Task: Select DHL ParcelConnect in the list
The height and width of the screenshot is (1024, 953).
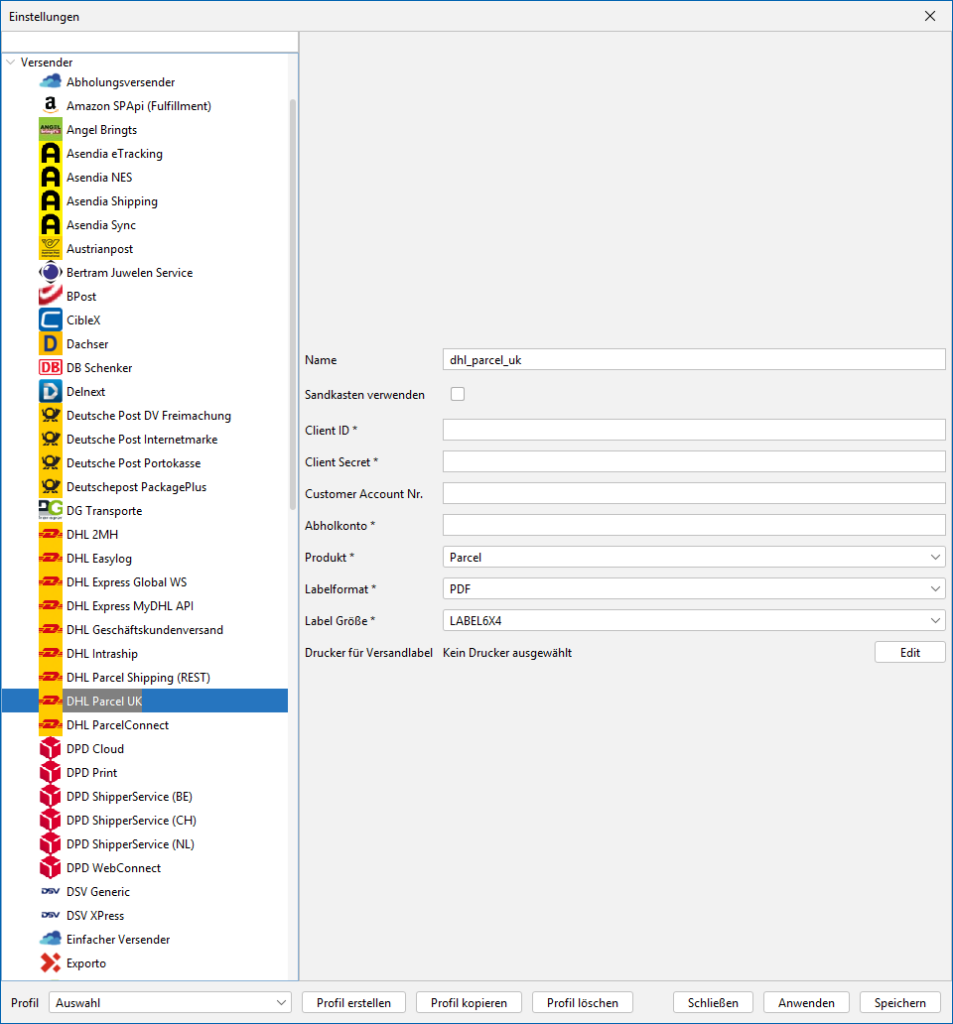Action: point(117,725)
